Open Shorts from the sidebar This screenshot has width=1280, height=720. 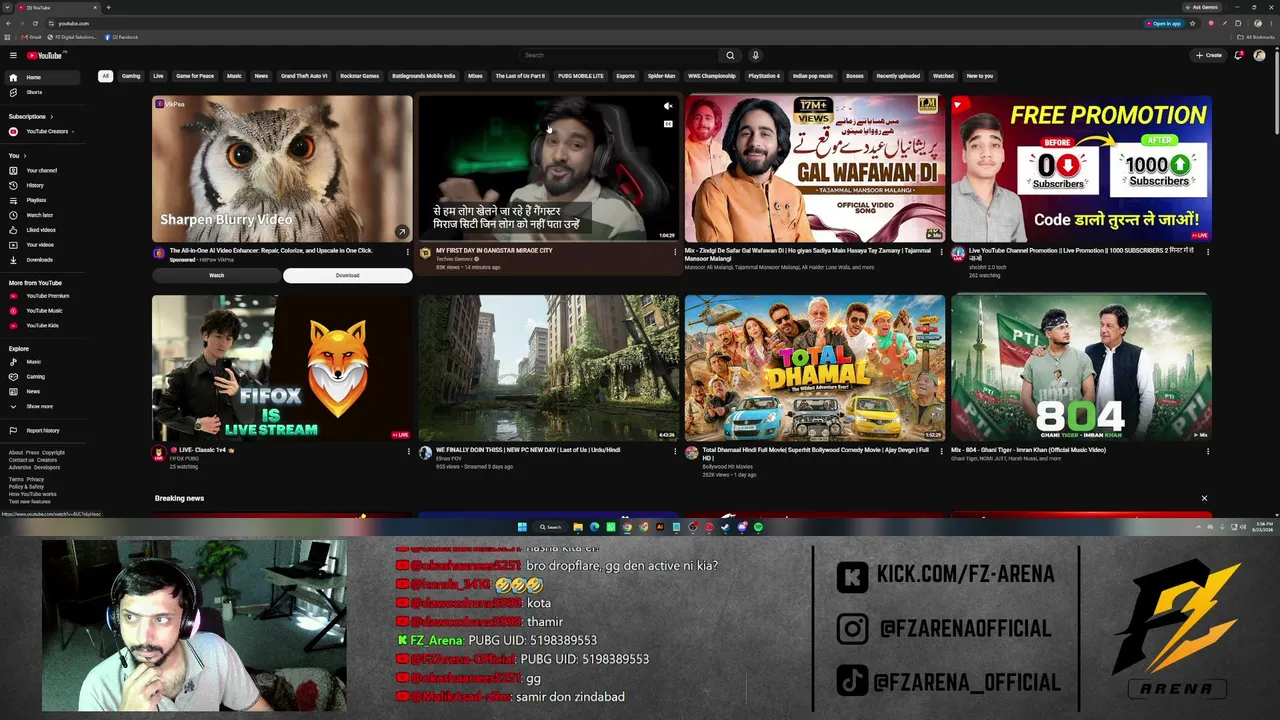[x=42, y=92]
